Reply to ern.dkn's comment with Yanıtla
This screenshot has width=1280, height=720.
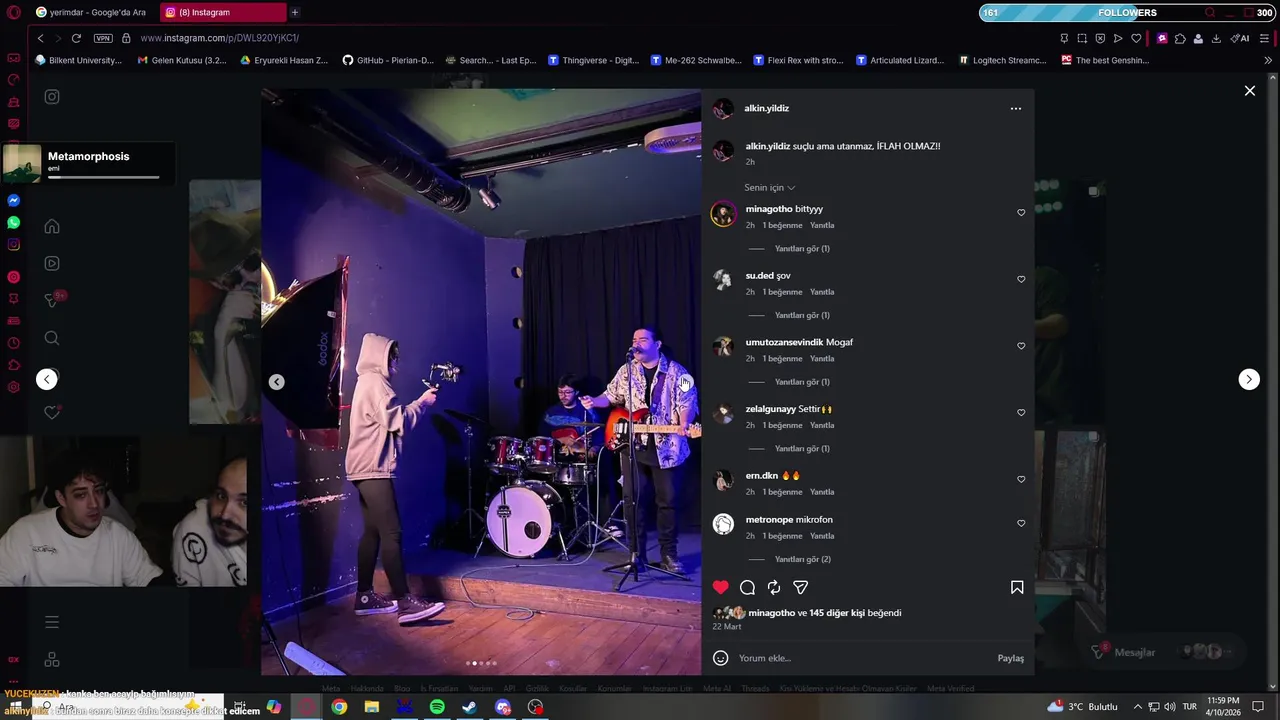click(822, 492)
